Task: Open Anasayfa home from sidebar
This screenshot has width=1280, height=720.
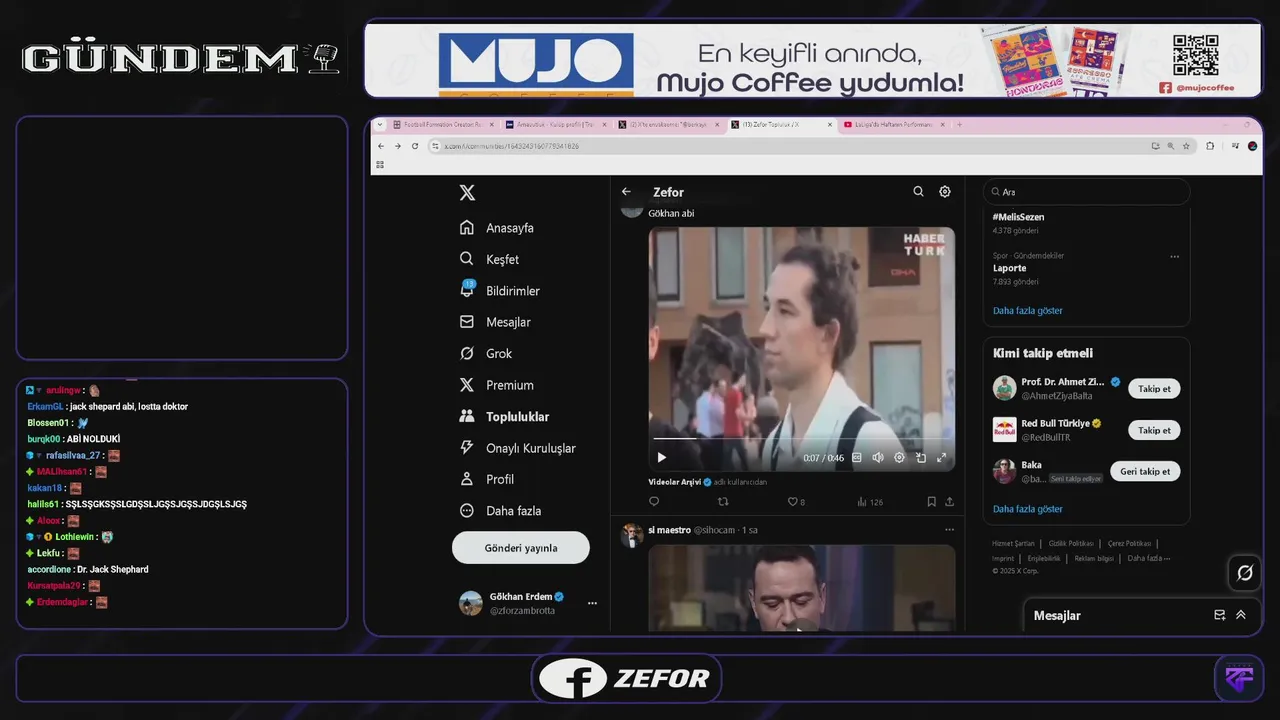Action: [x=497, y=228]
